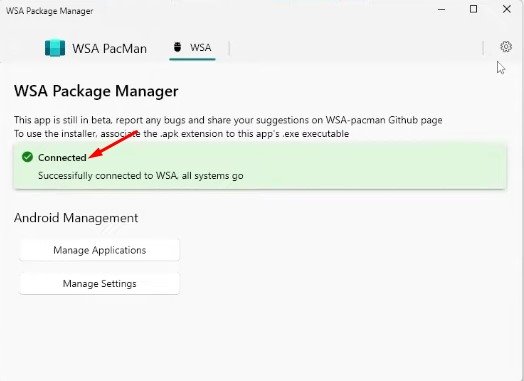Click the WSA Package Manager heading

pos(96,91)
